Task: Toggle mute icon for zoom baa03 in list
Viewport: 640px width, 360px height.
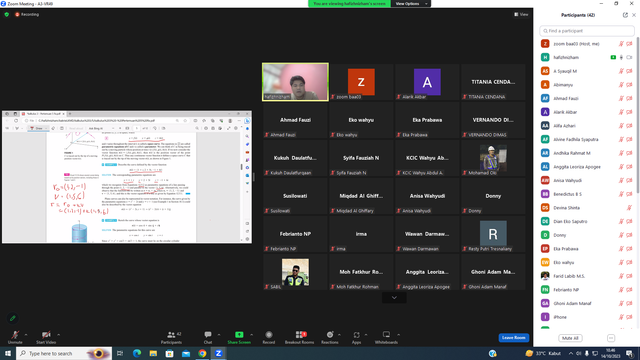Action: [621, 44]
